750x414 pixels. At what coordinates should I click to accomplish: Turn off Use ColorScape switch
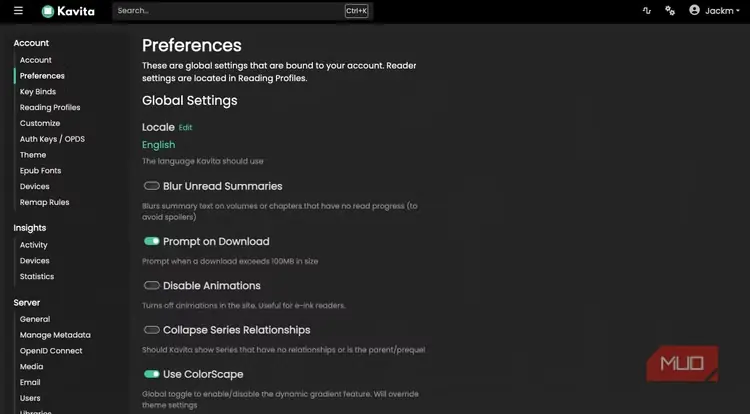(152, 374)
